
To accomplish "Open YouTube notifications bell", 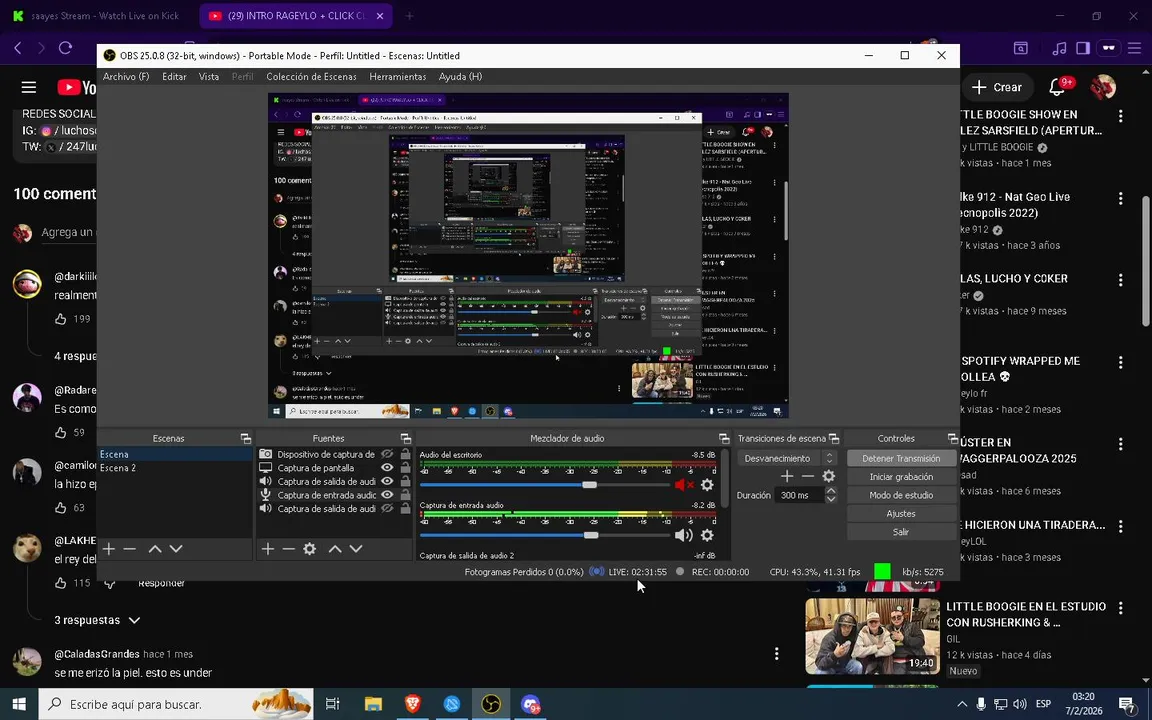I will [x=1056, y=87].
